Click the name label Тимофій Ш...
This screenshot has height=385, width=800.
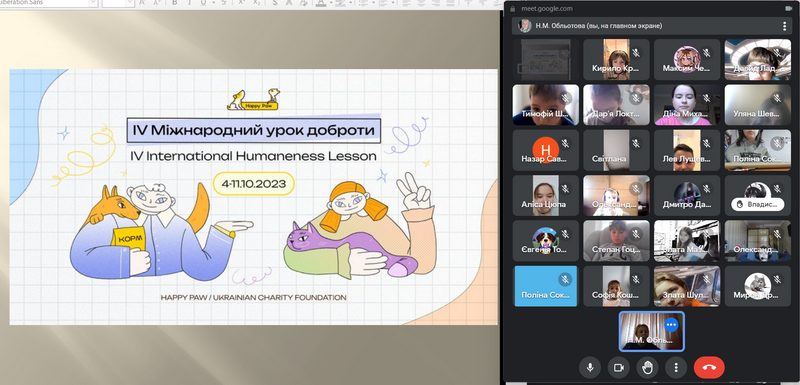click(545, 113)
